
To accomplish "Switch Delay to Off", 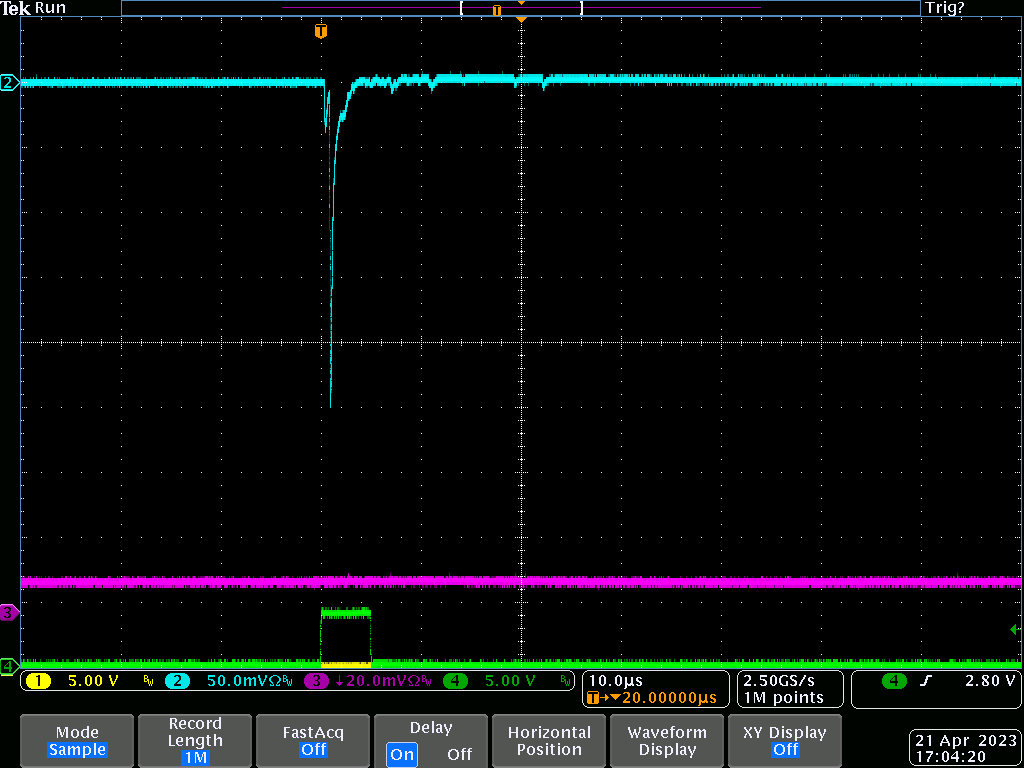I will click(x=459, y=754).
